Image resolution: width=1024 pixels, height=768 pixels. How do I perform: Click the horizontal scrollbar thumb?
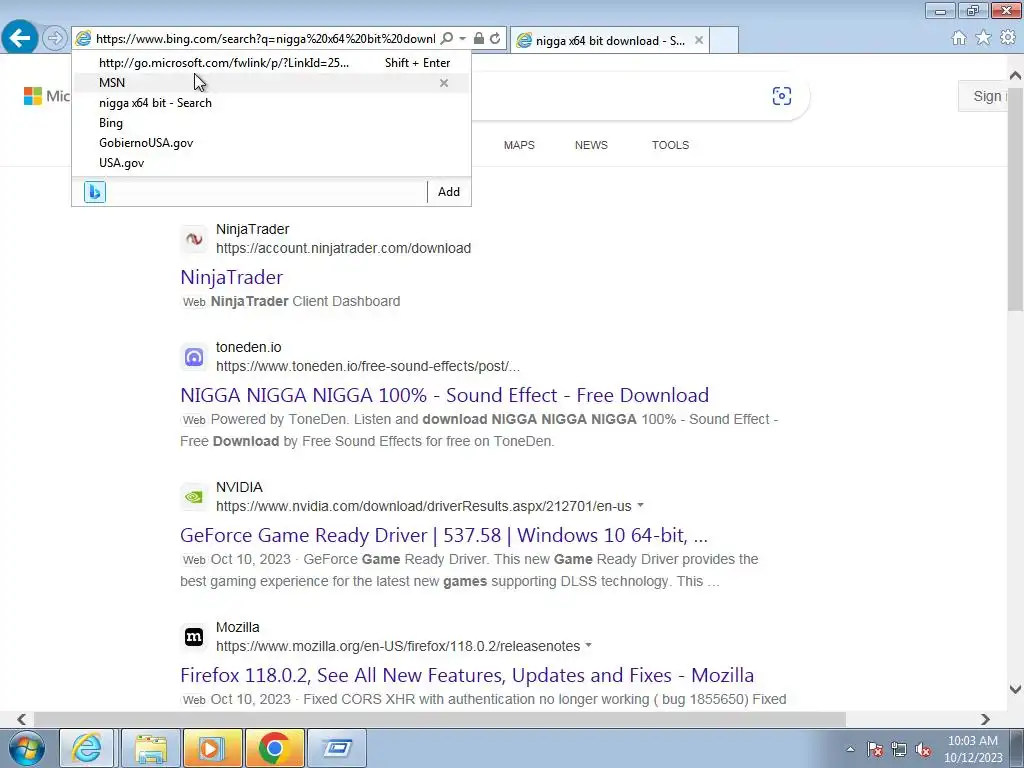pyautogui.click(x=440, y=719)
